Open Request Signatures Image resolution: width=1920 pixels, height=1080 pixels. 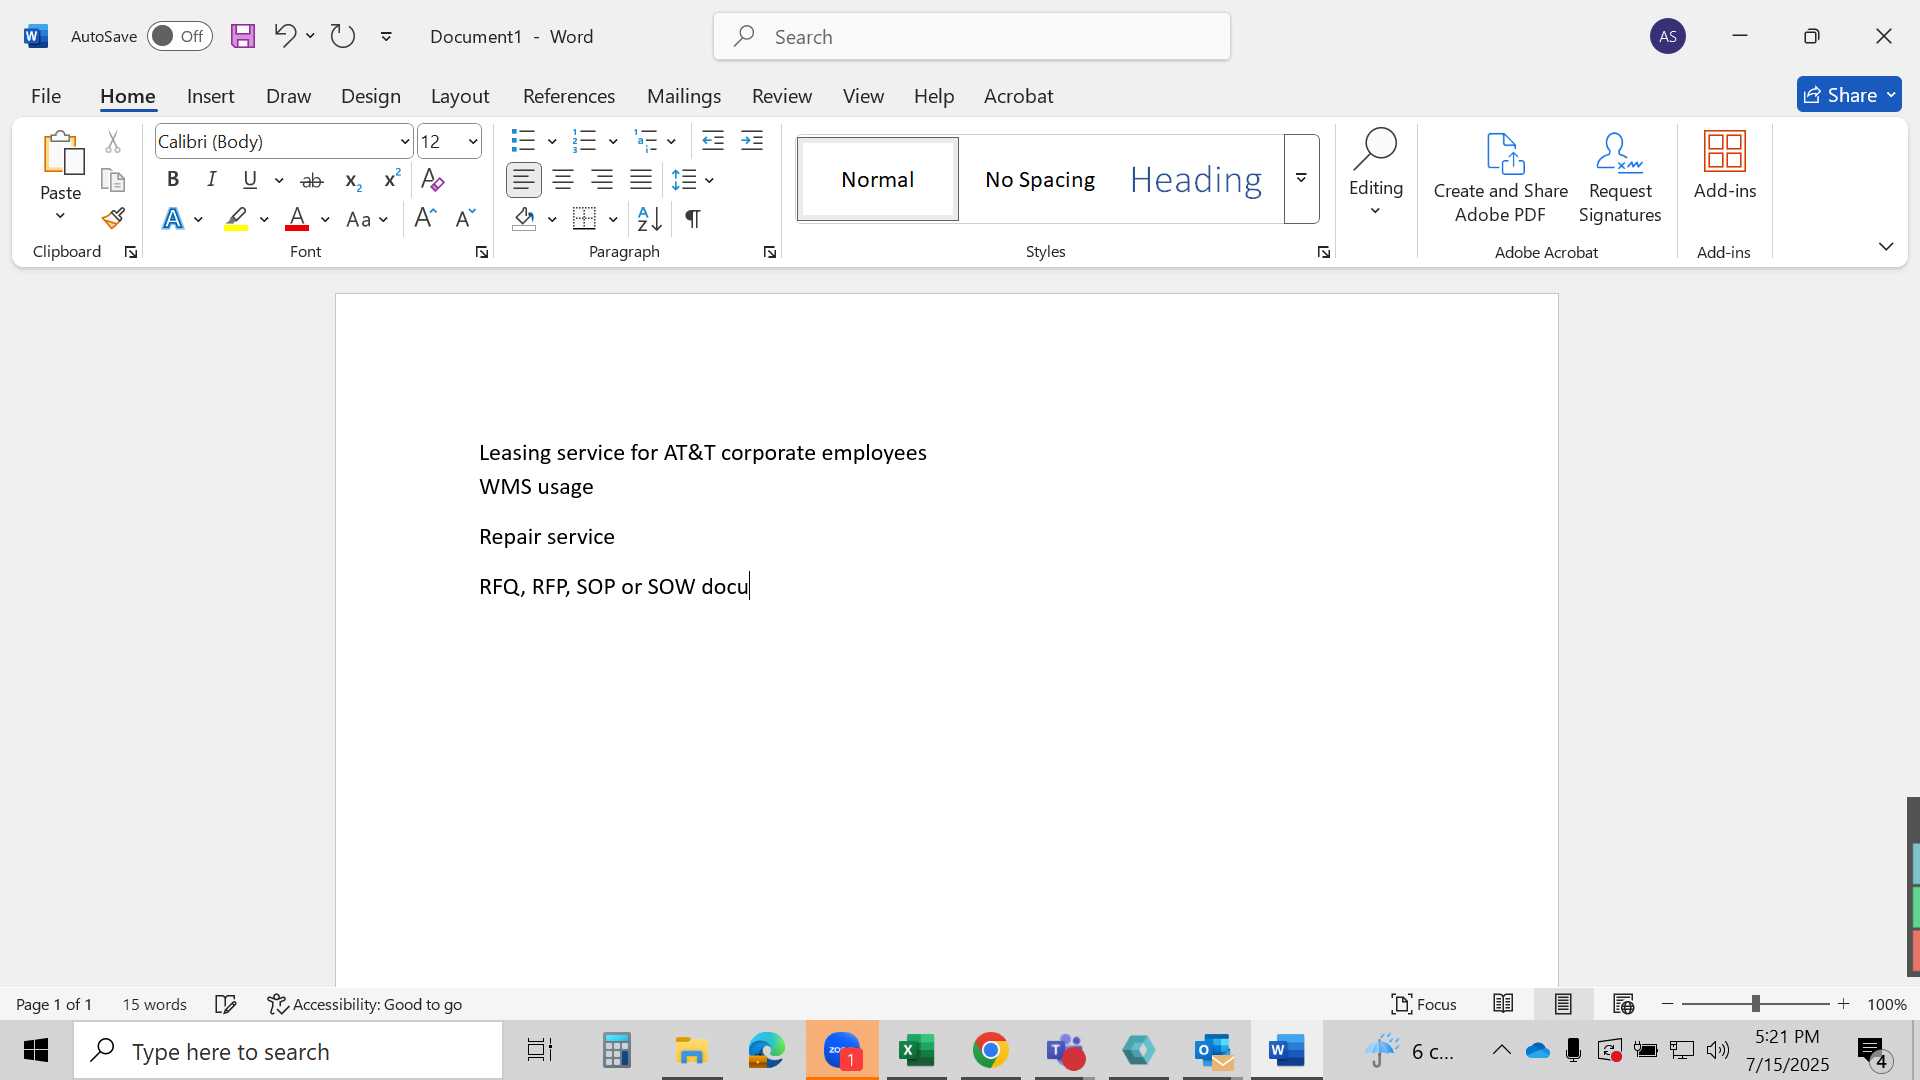(x=1620, y=178)
